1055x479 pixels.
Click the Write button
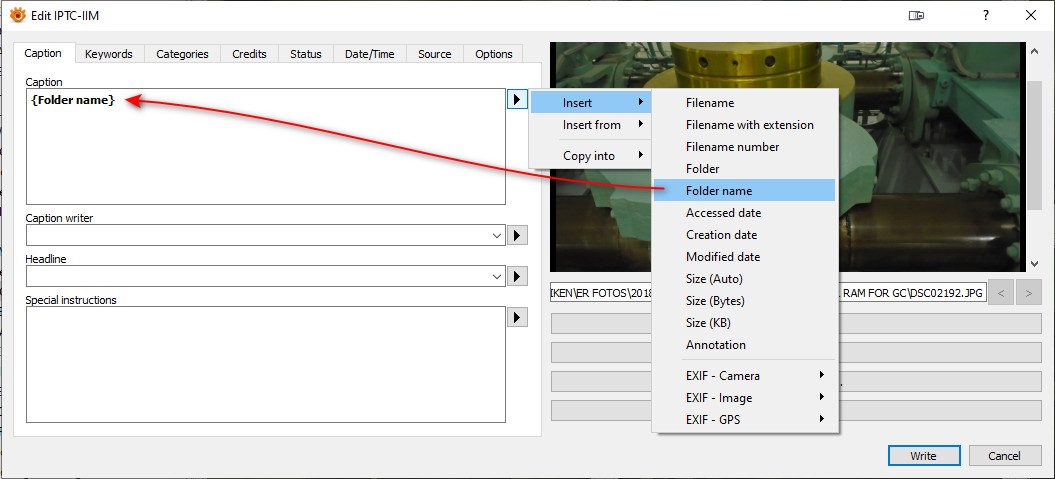coord(923,455)
